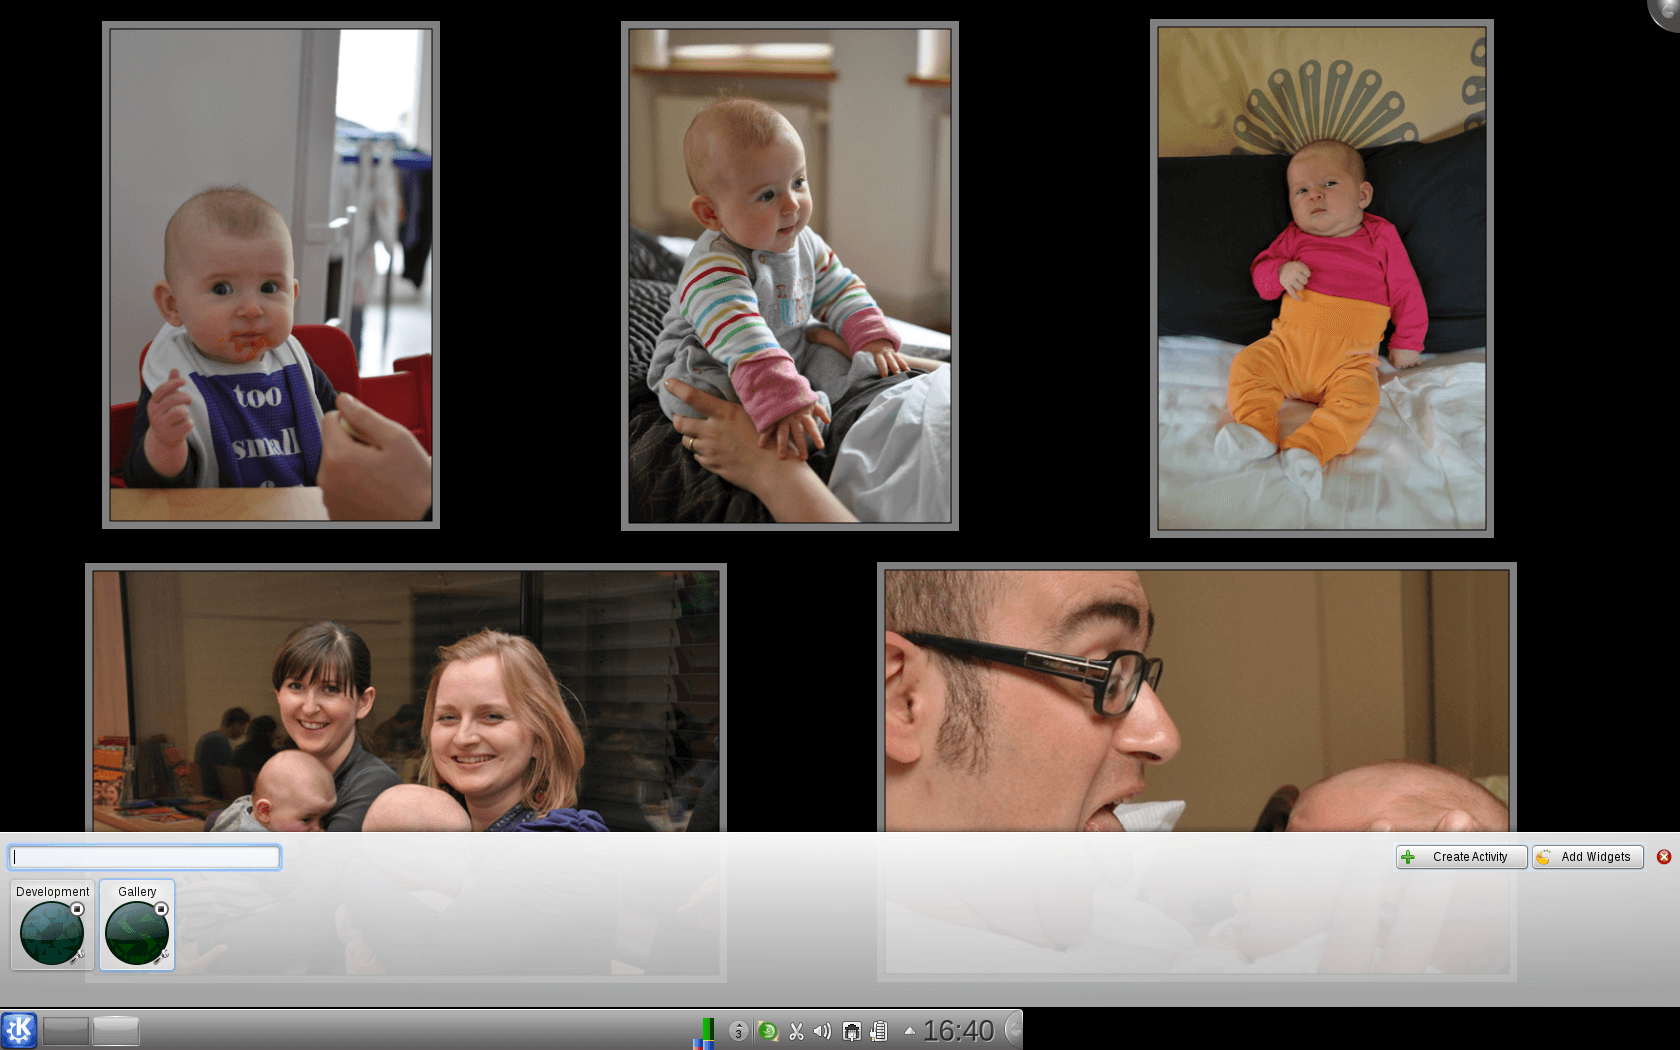
Task: Open the panel toolbox at panel's right edge
Action: click(1013, 1030)
